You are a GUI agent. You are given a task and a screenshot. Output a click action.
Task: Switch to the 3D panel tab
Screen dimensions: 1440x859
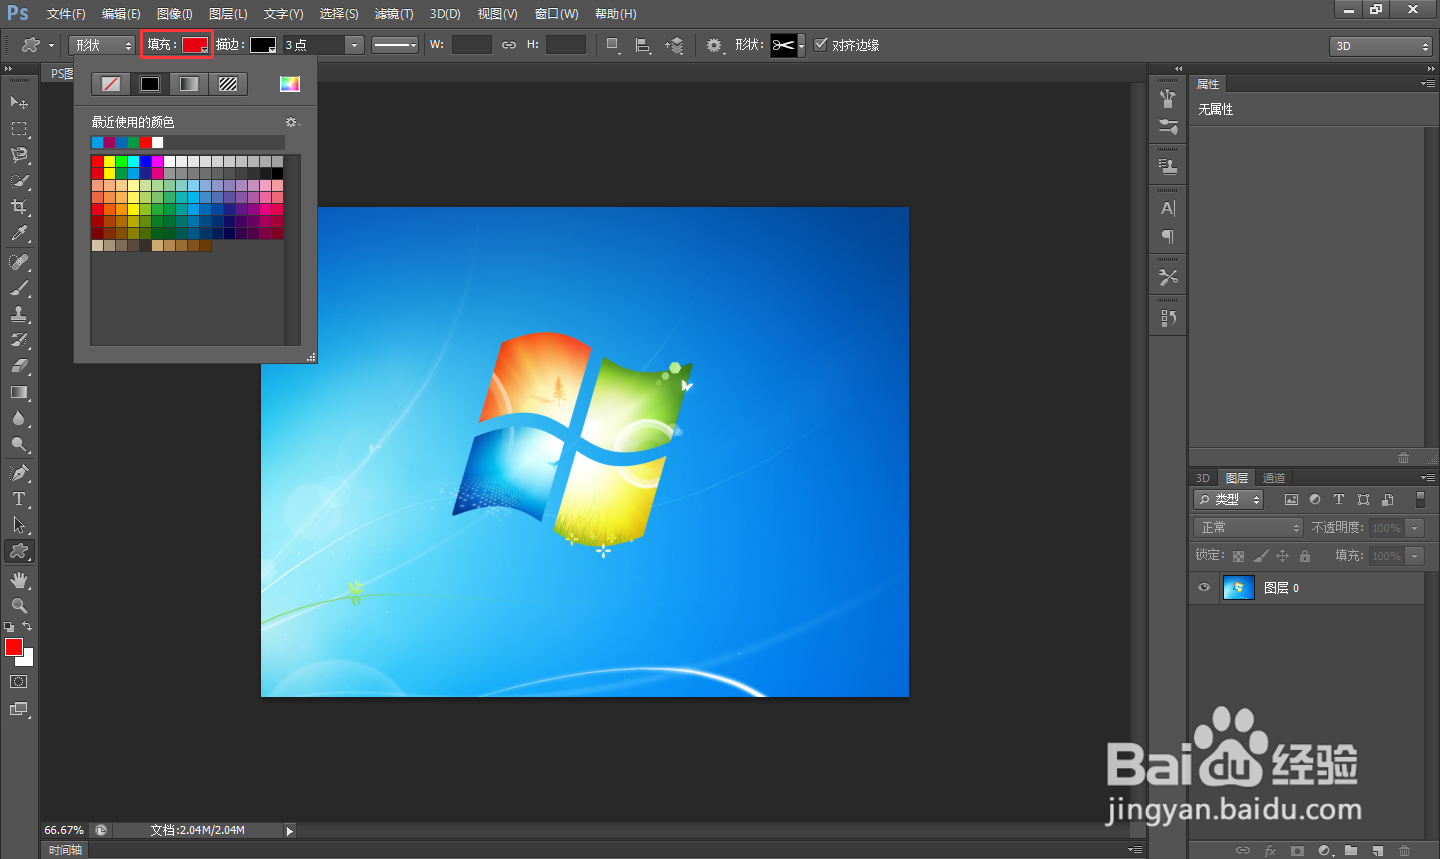click(1203, 478)
